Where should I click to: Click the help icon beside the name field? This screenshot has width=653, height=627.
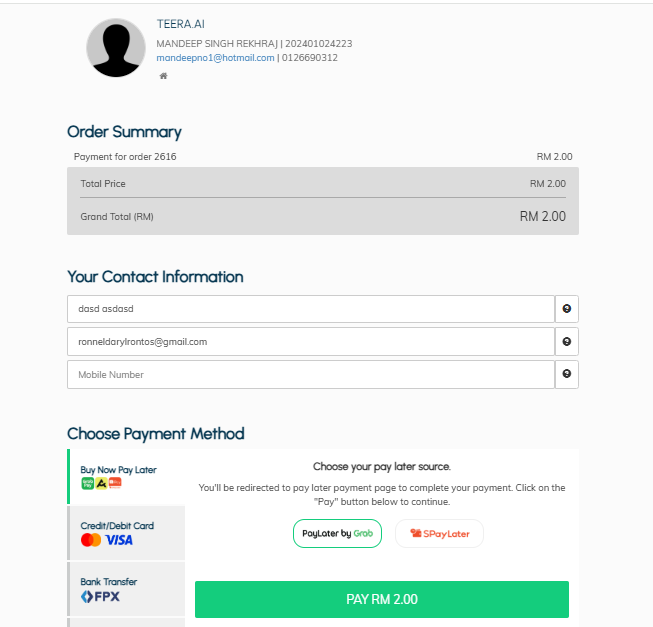[567, 309]
